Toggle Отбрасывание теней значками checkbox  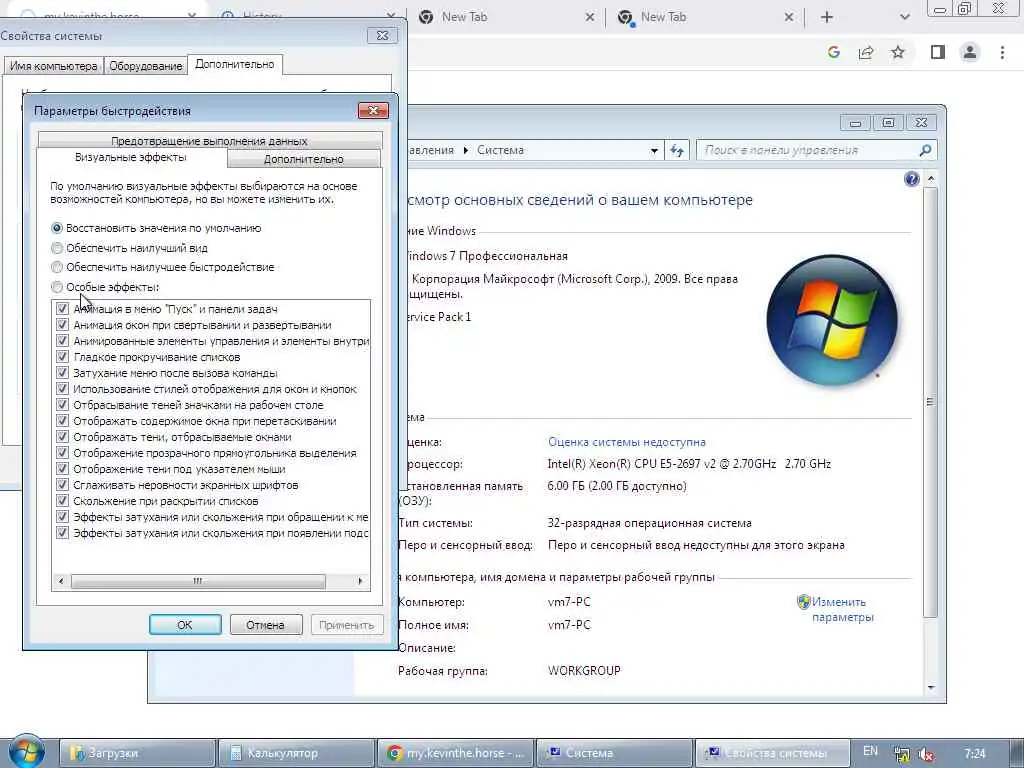(x=62, y=405)
